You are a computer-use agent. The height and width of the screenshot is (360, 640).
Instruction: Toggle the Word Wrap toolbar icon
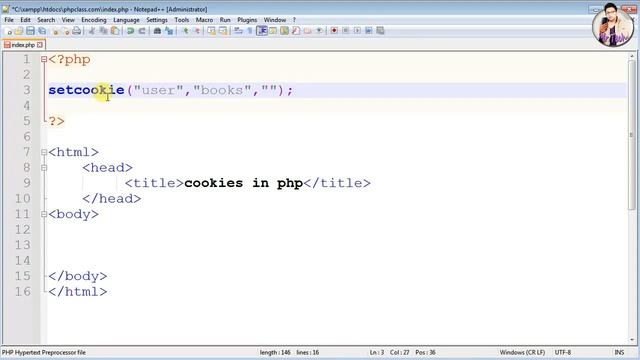pos(238,31)
